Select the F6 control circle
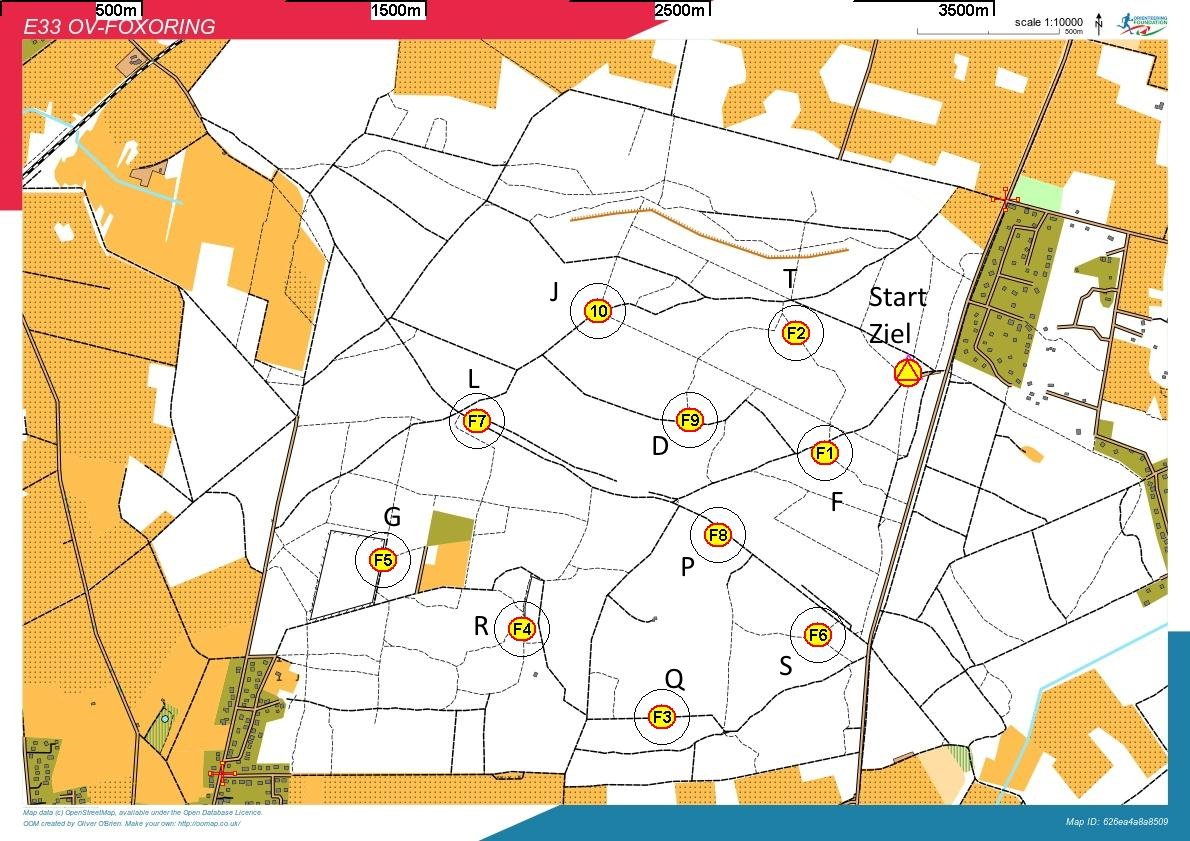Screen dimensions: 1190x841 coord(817,635)
